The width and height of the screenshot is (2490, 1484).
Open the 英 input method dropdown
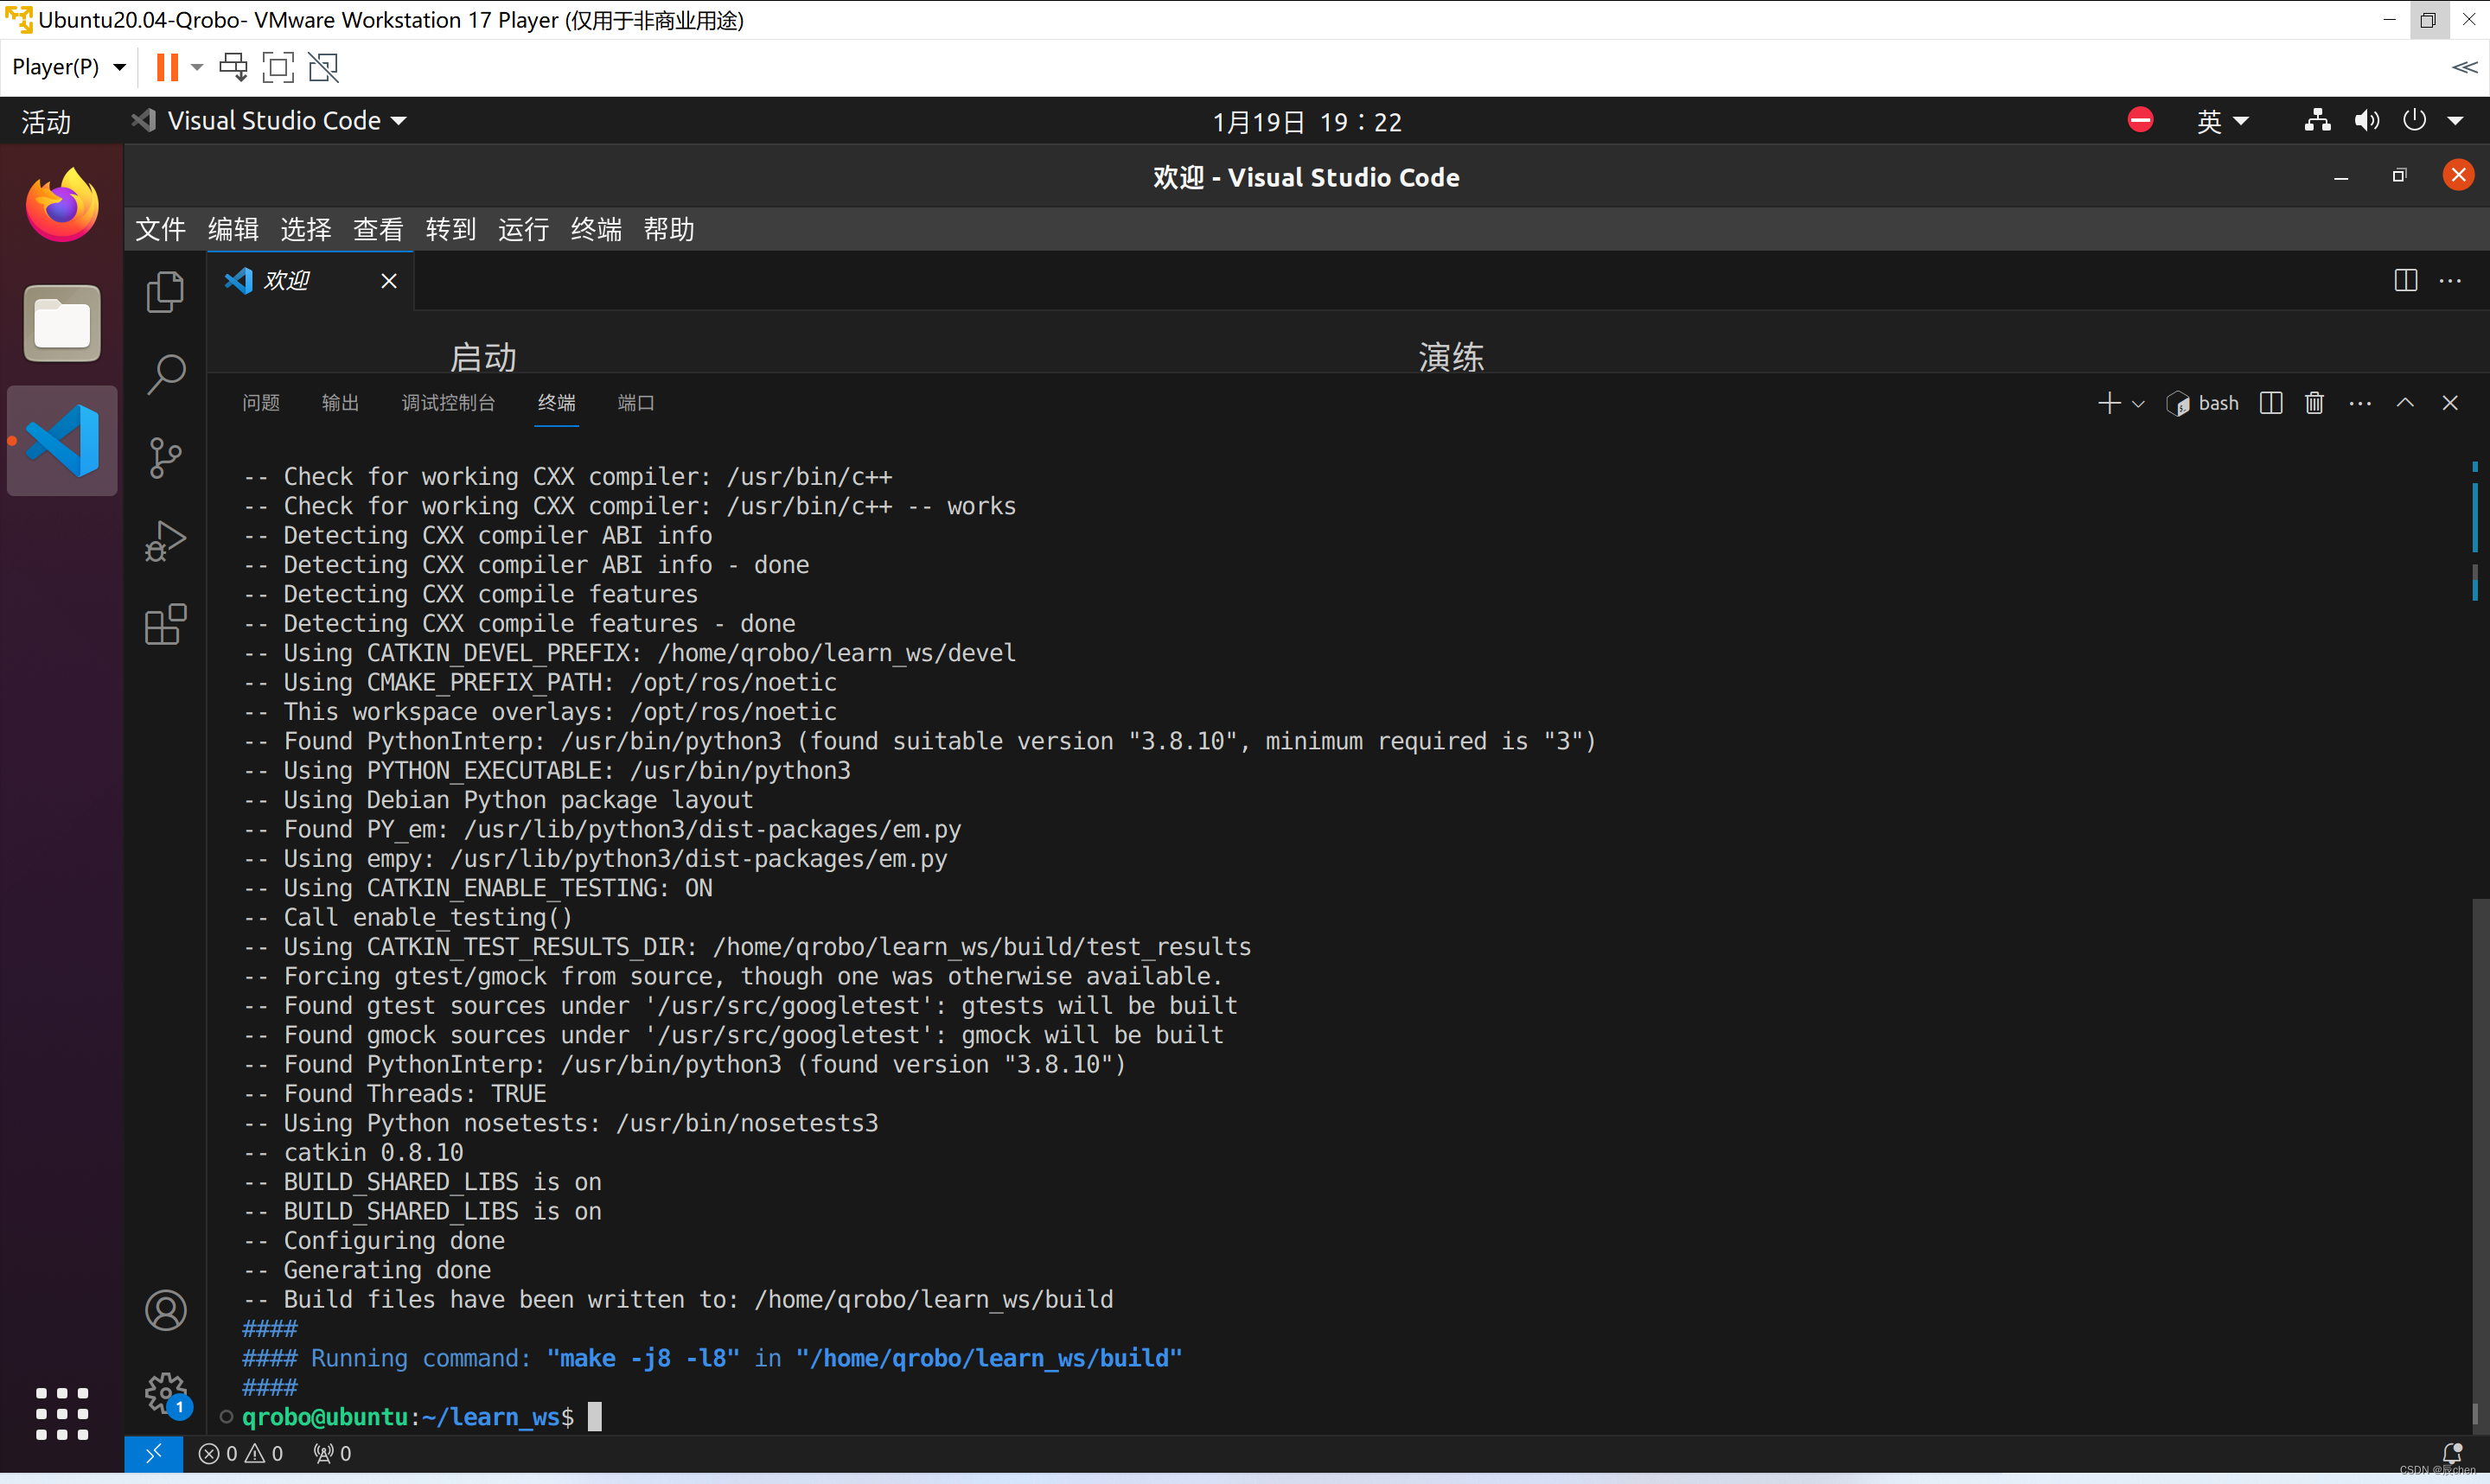coord(2222,121)
